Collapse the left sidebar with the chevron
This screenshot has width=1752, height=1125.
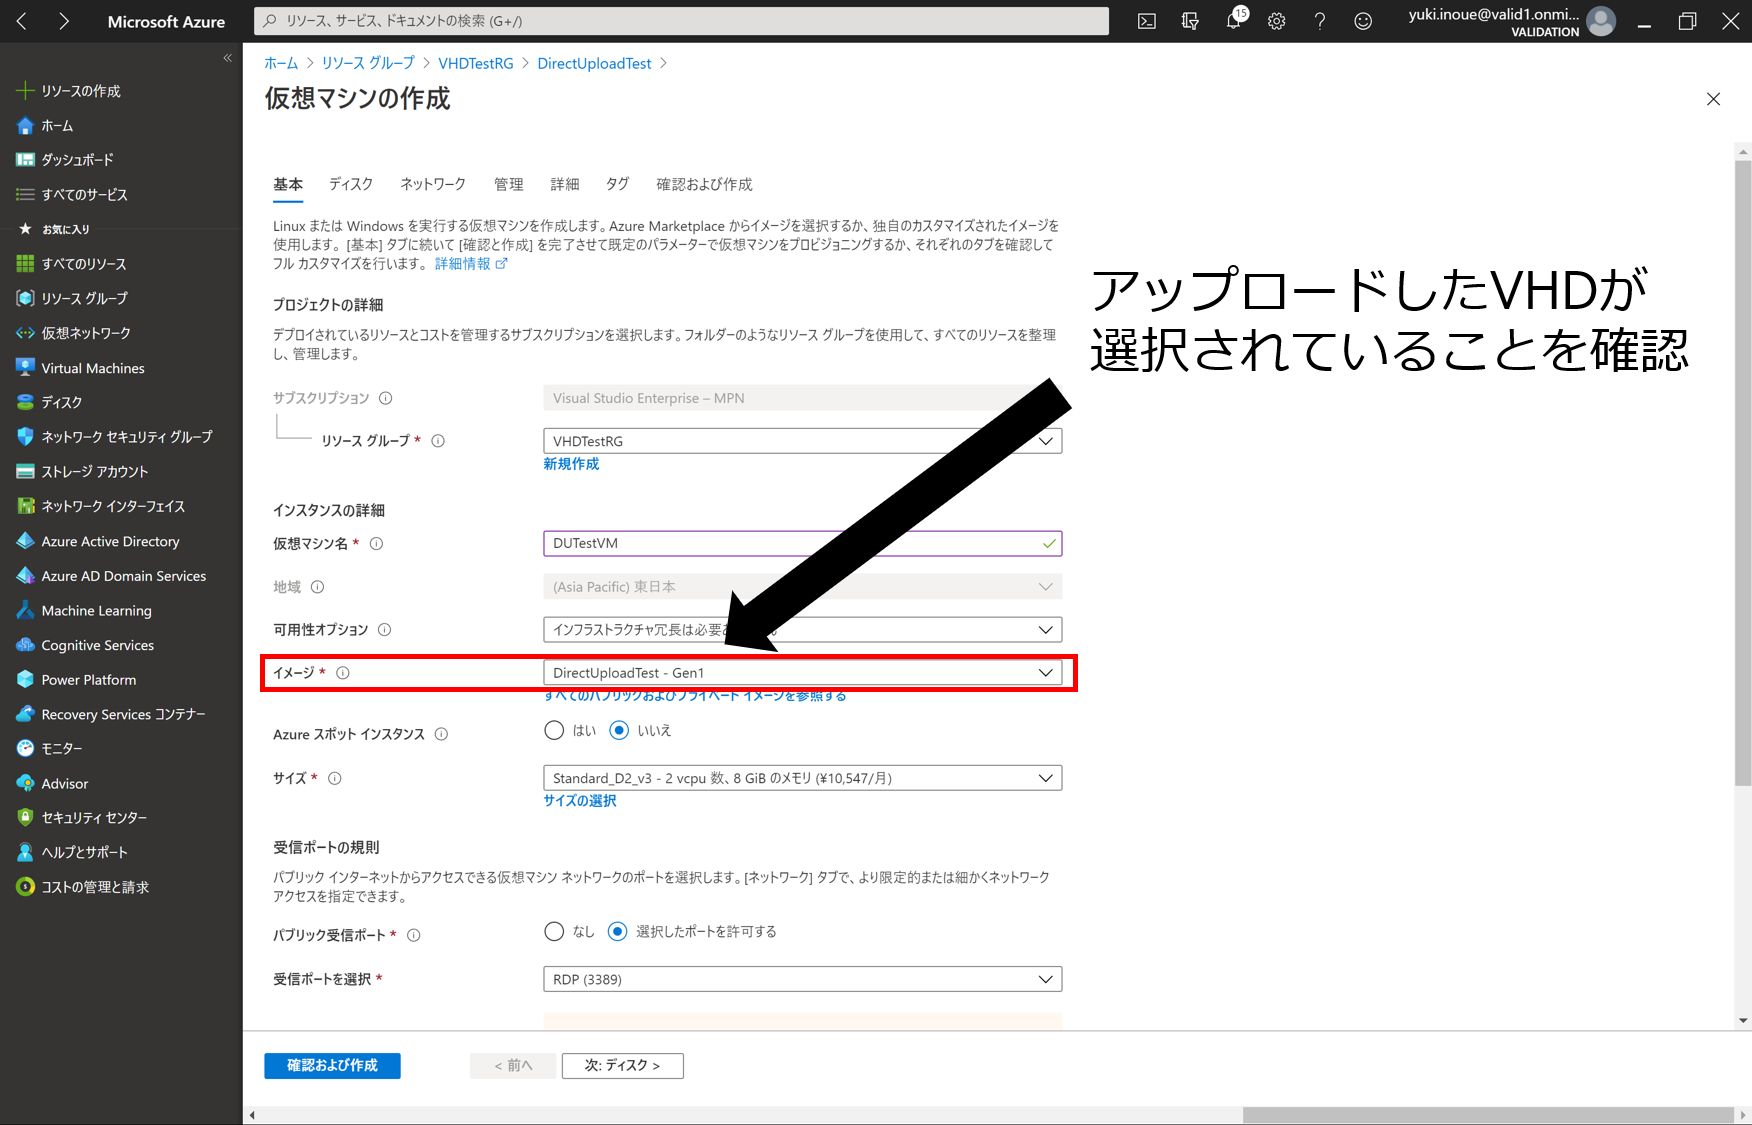point(227,58)
